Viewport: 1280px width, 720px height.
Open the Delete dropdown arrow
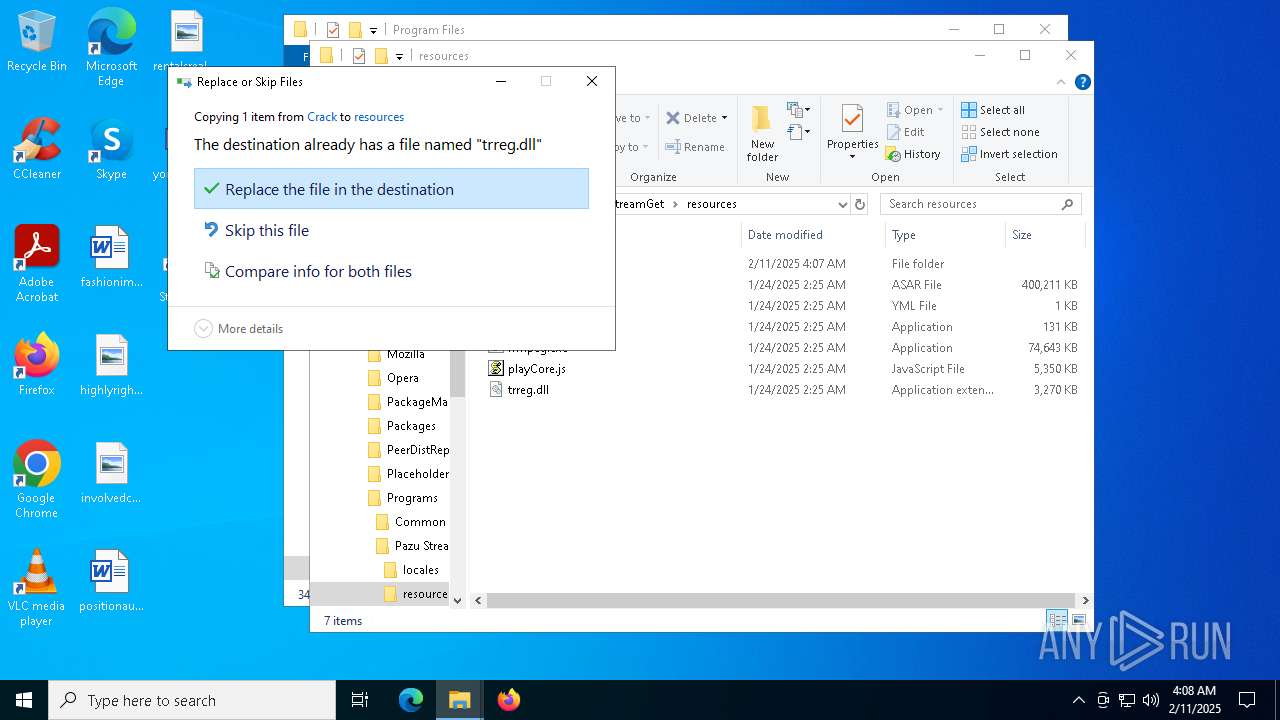tap(724, 118)
